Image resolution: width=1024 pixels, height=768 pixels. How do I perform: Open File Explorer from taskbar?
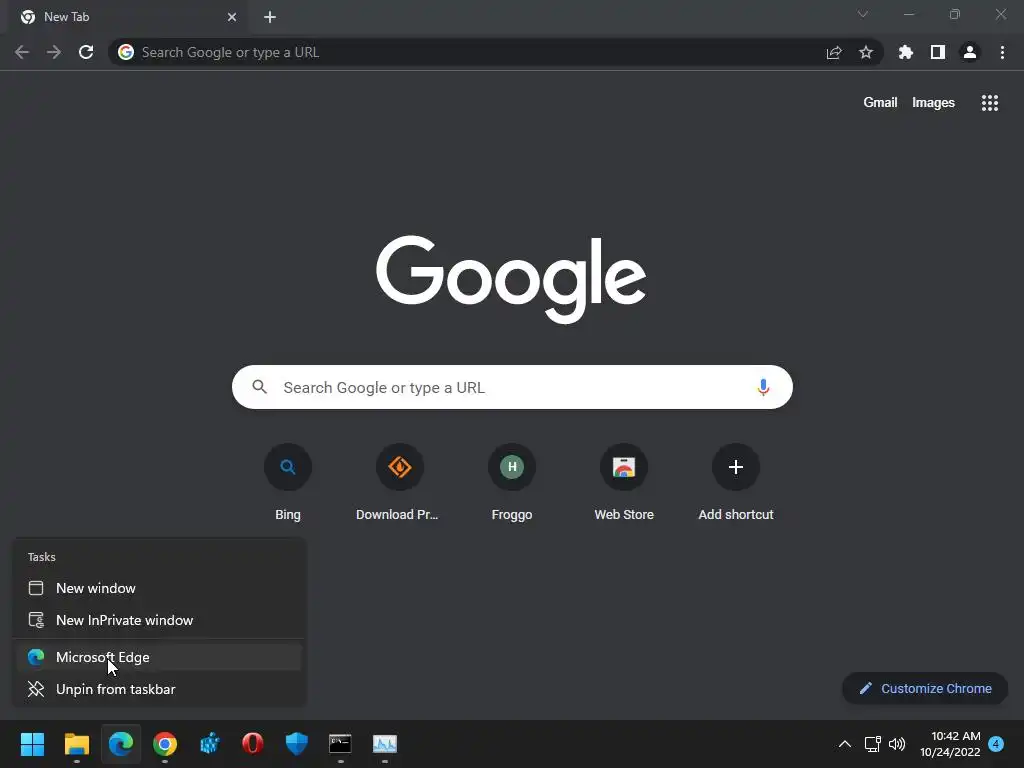coord(77,744)
